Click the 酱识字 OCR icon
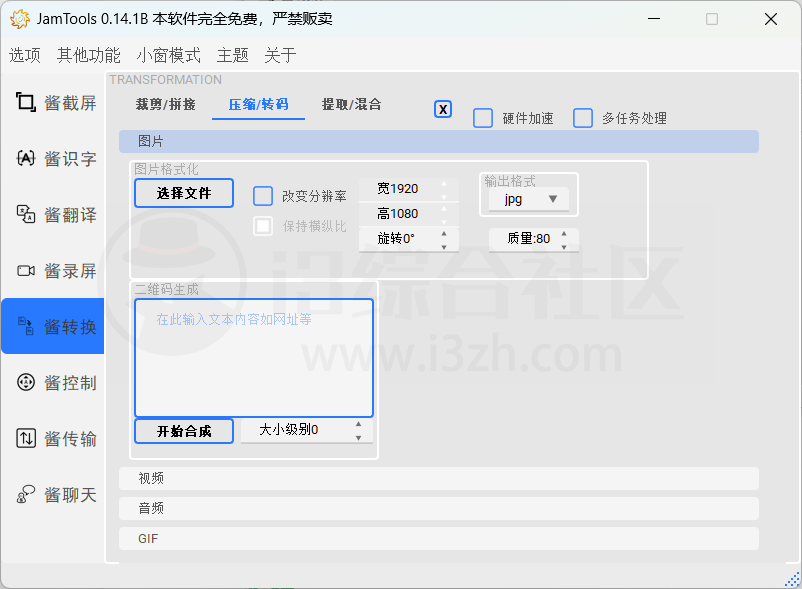Viewport: 802px width, 589px height. coord(26,158)
